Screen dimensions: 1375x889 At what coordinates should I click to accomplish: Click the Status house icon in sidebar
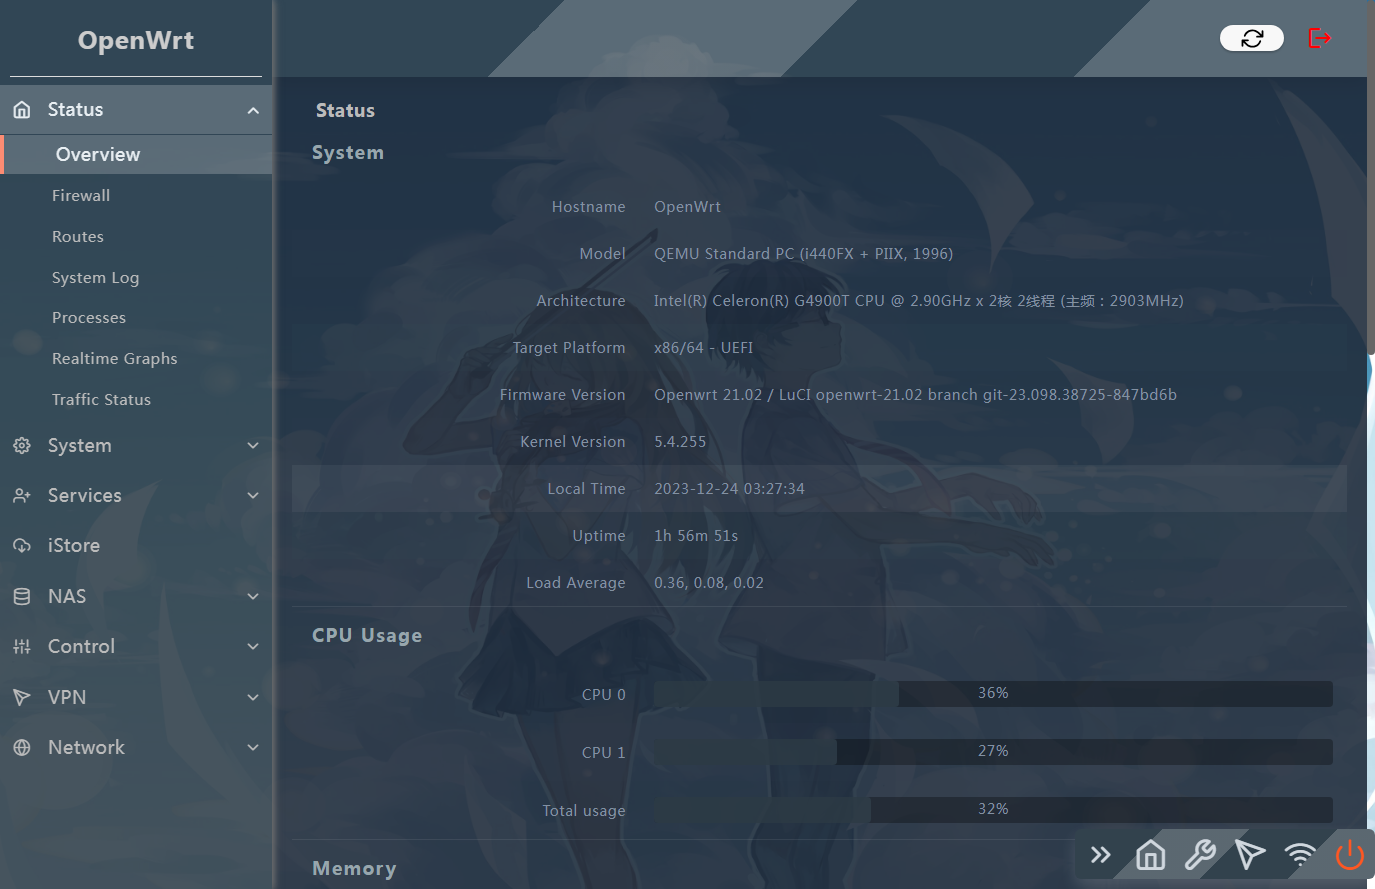click(22, 110)
